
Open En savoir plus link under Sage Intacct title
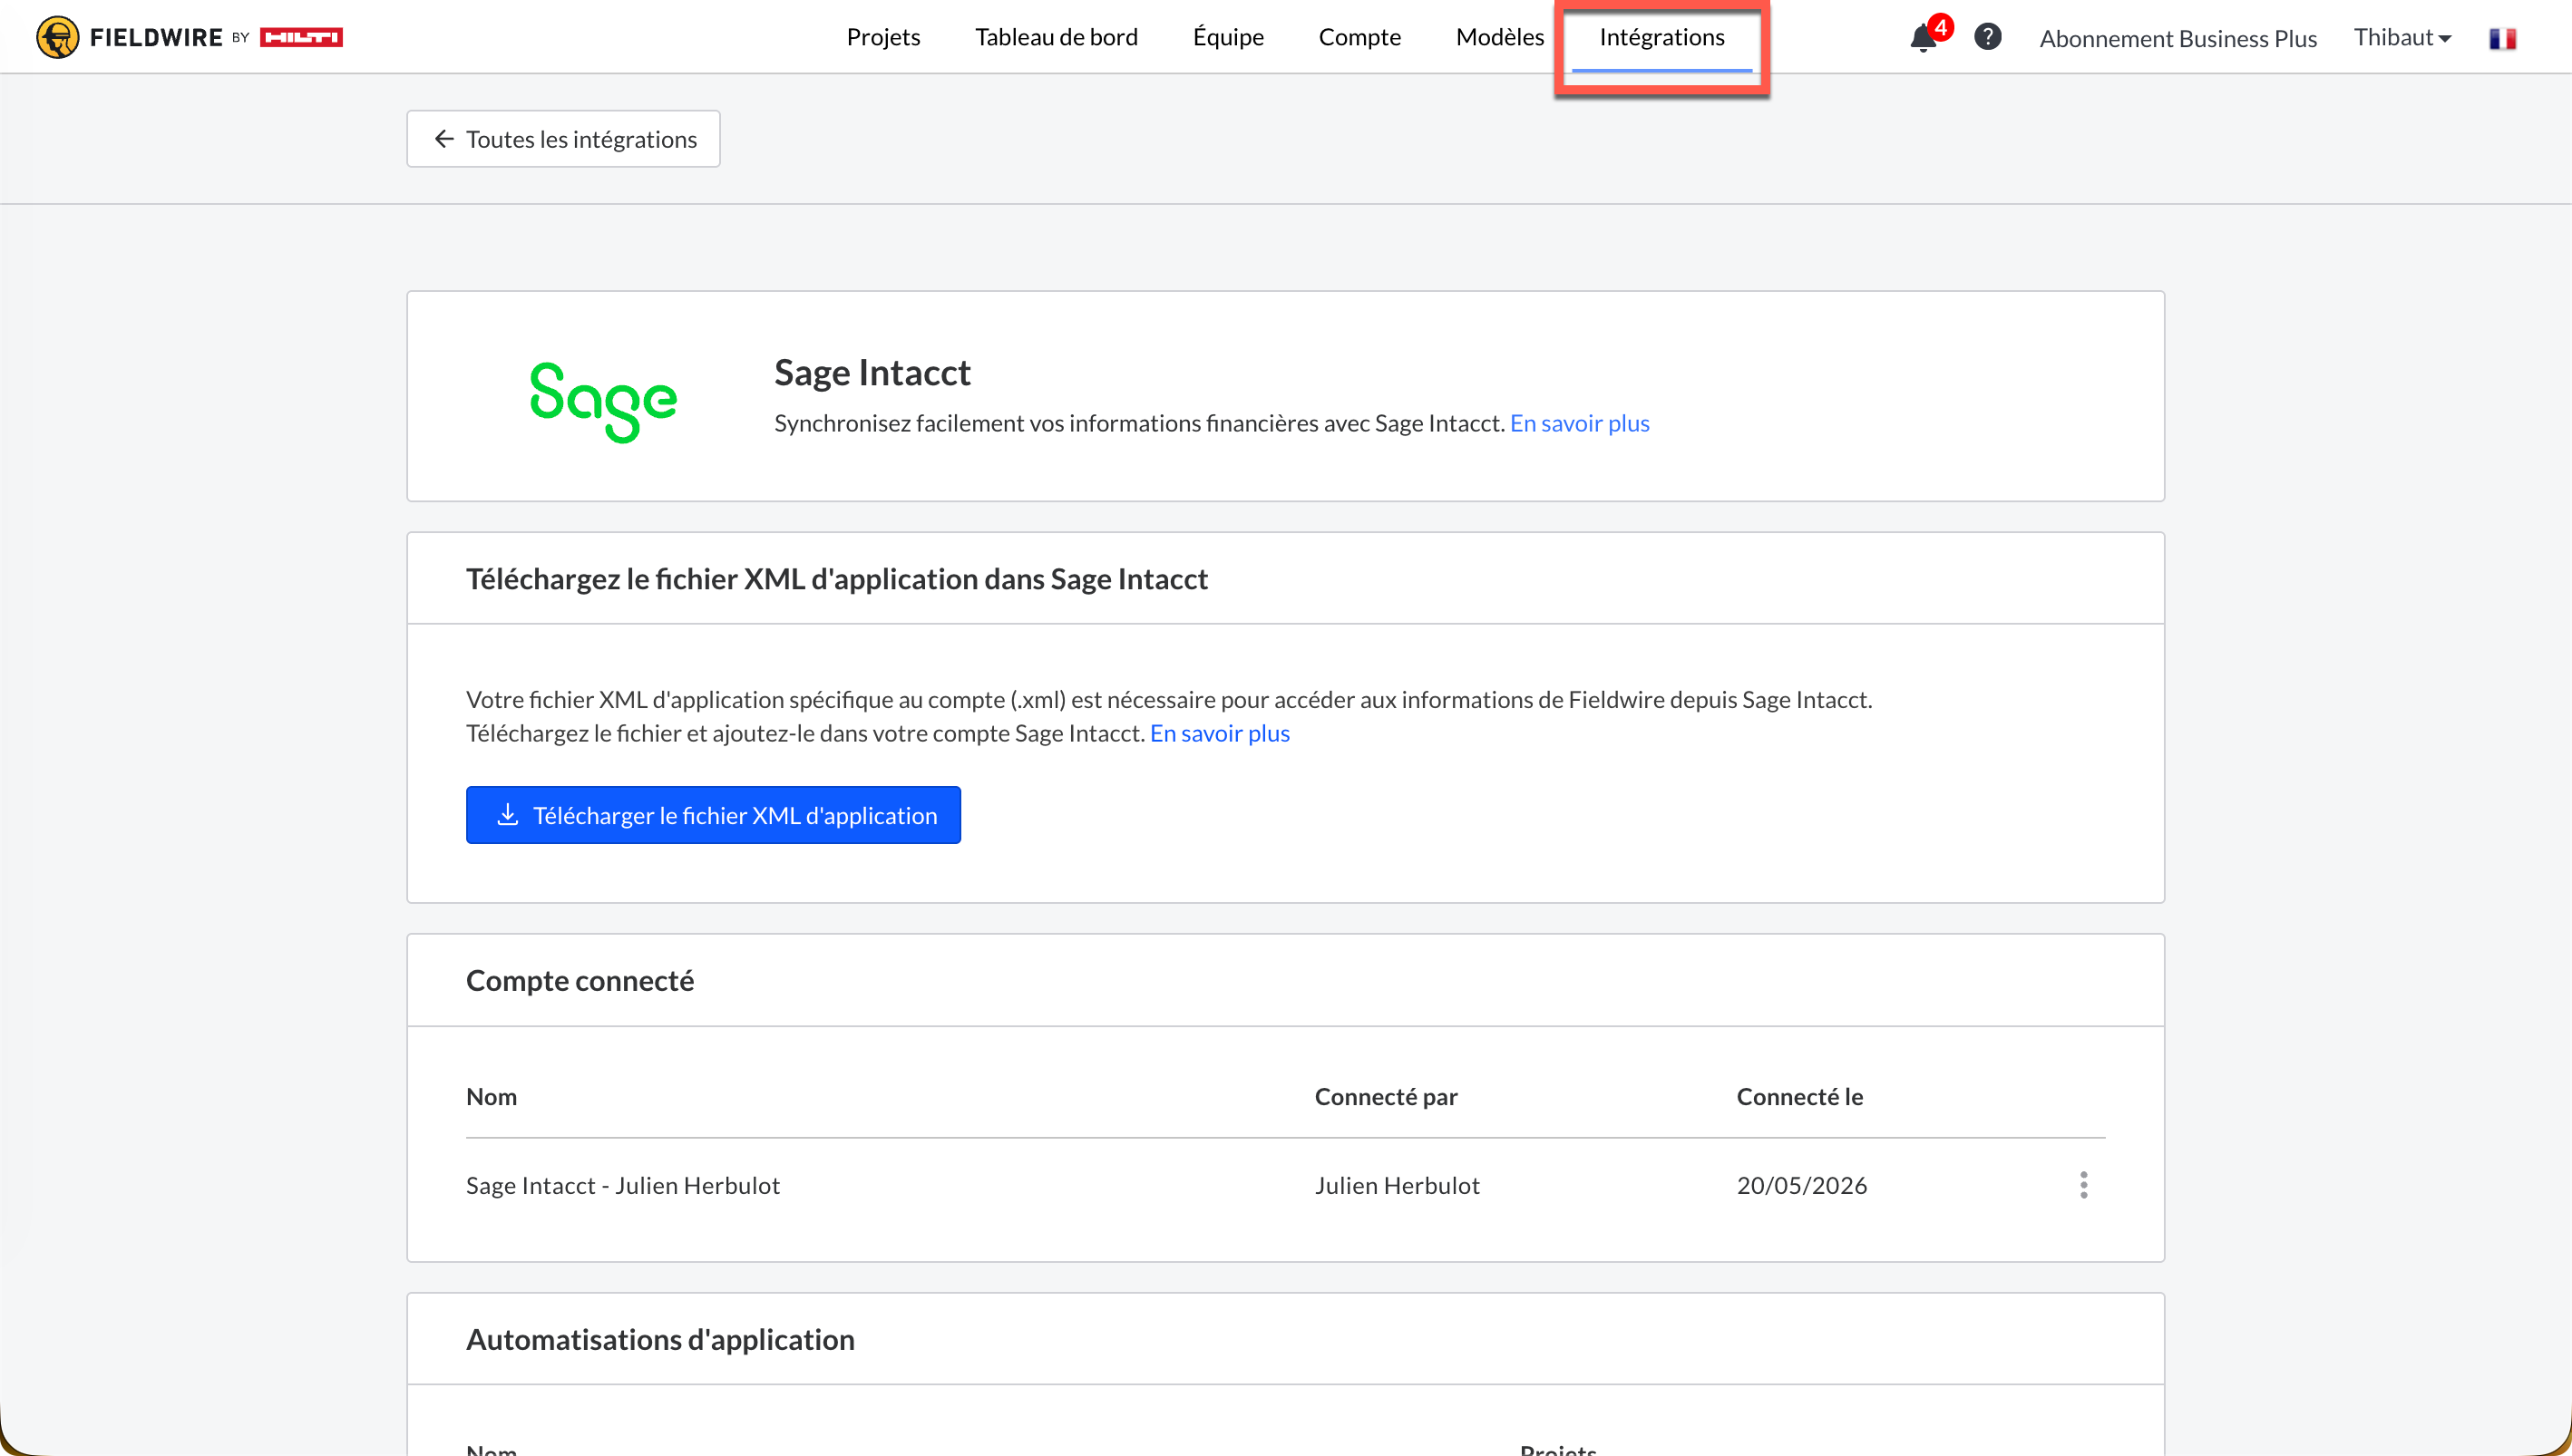[x=1579, y=423]
